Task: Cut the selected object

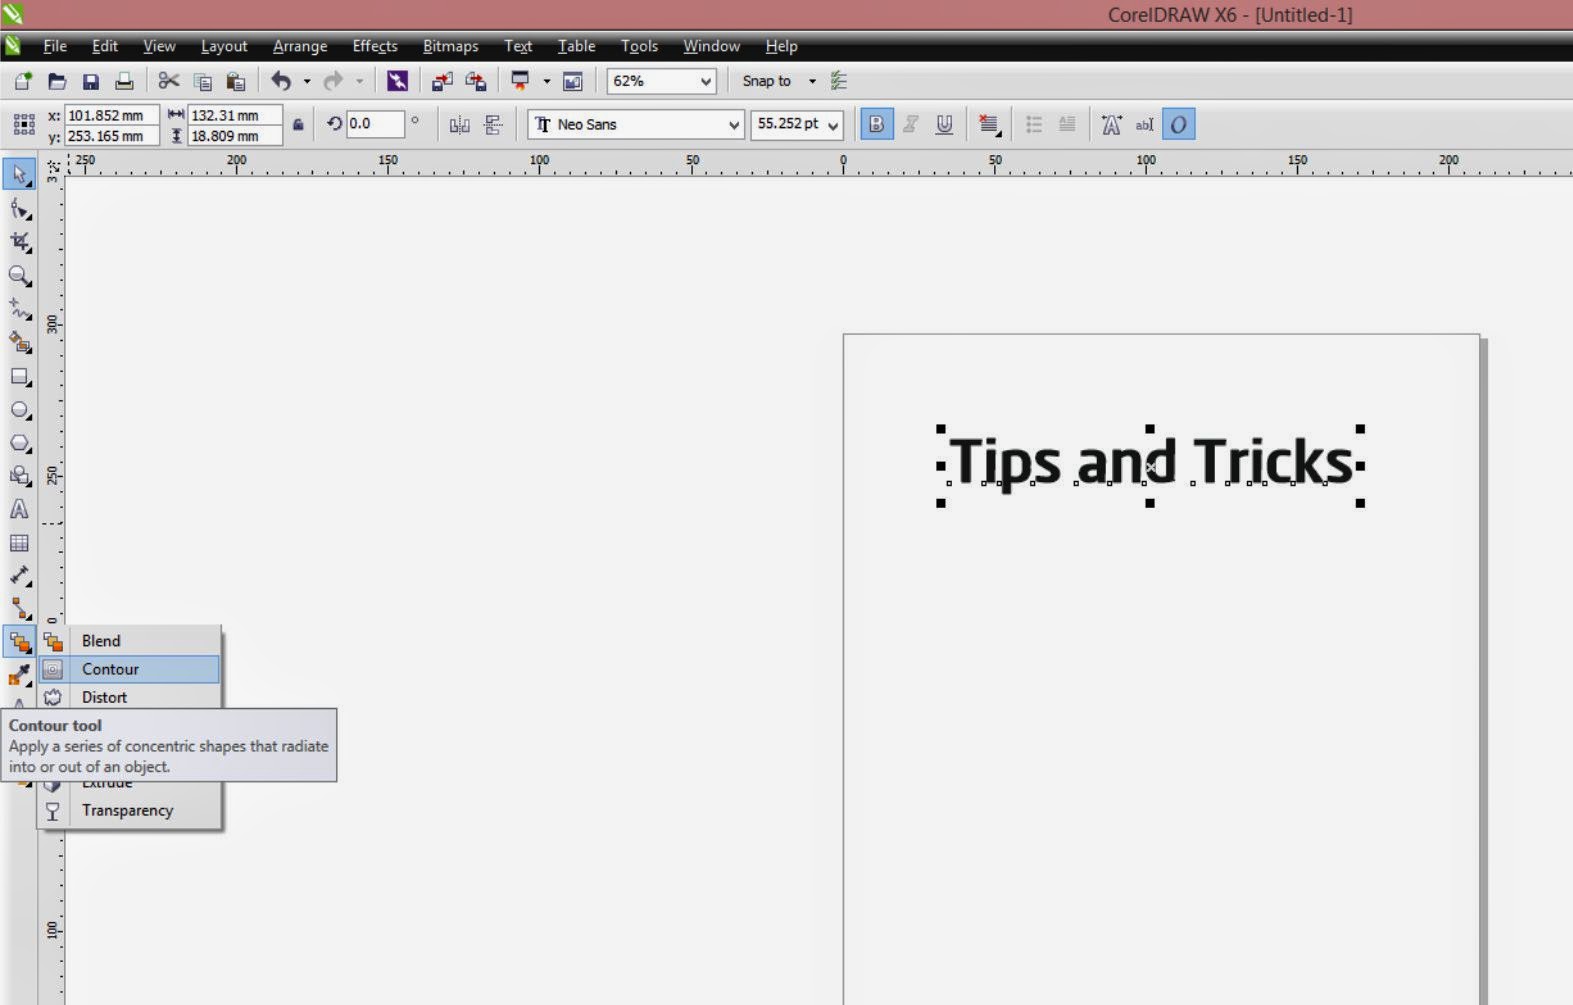Action: tap(169, 81)
